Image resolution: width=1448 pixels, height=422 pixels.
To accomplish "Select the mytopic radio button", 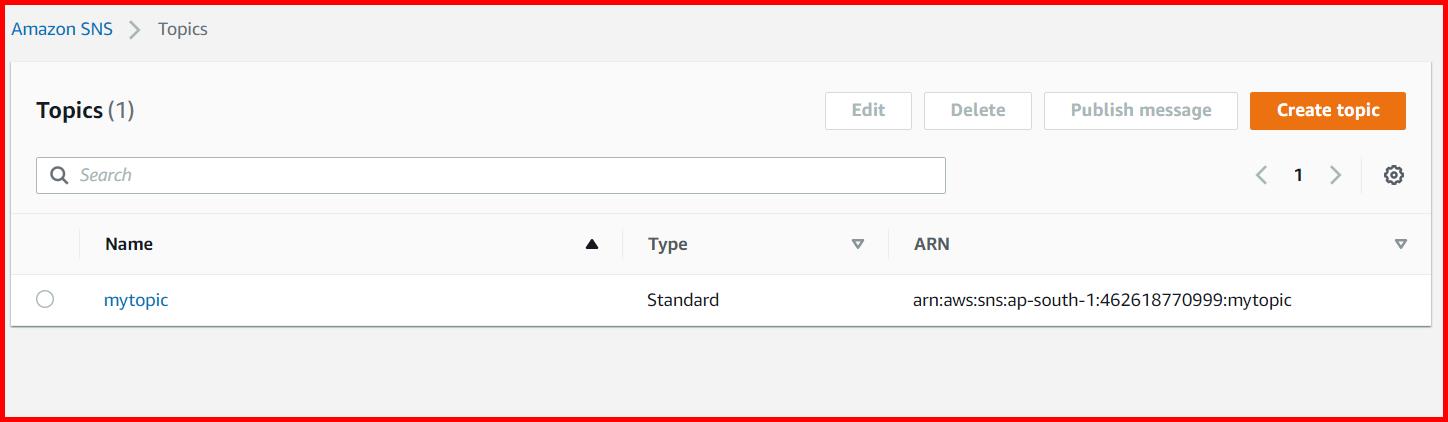I will [x=45, y=299].
